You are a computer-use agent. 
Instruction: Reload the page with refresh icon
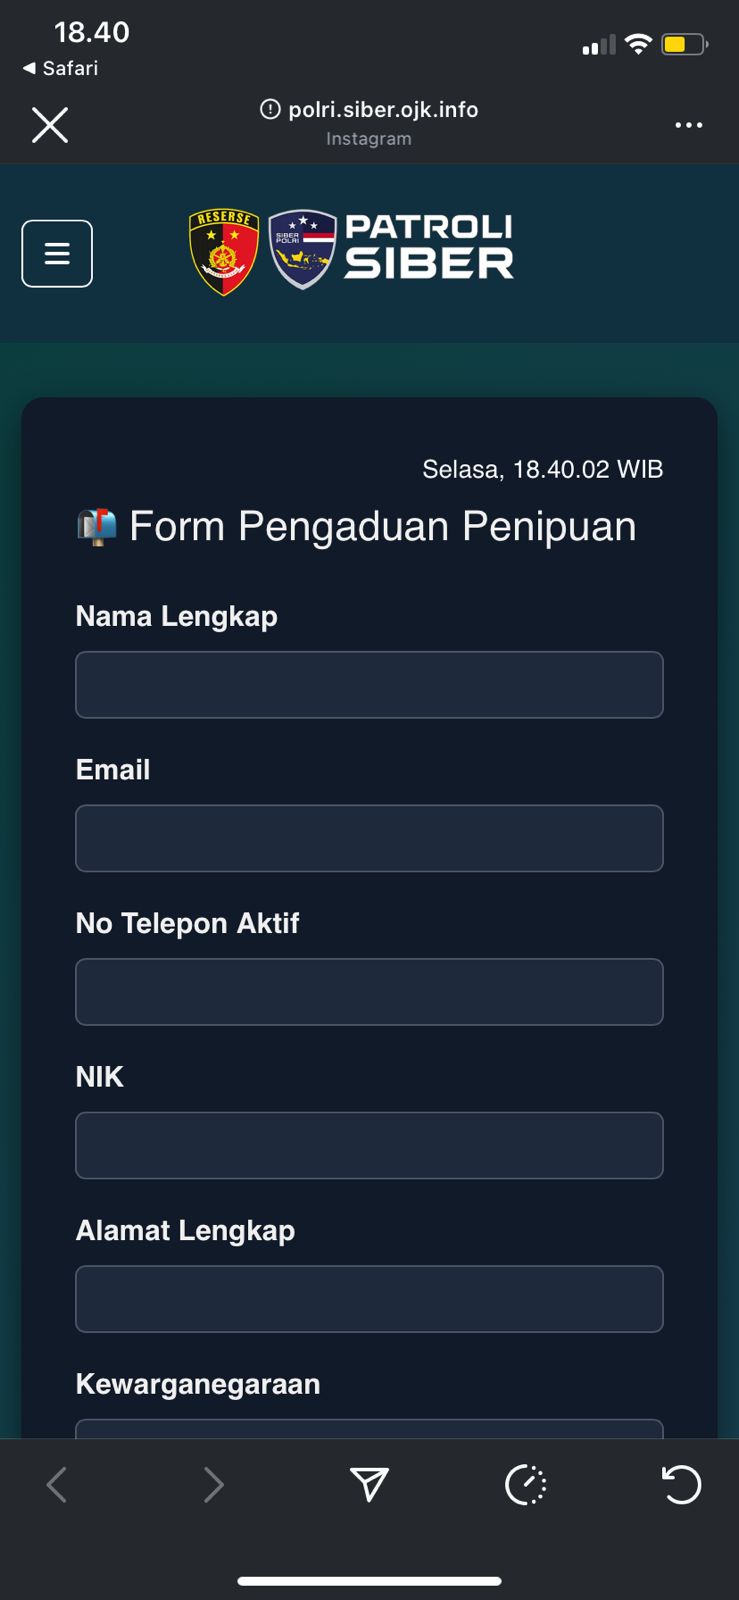682,1485
